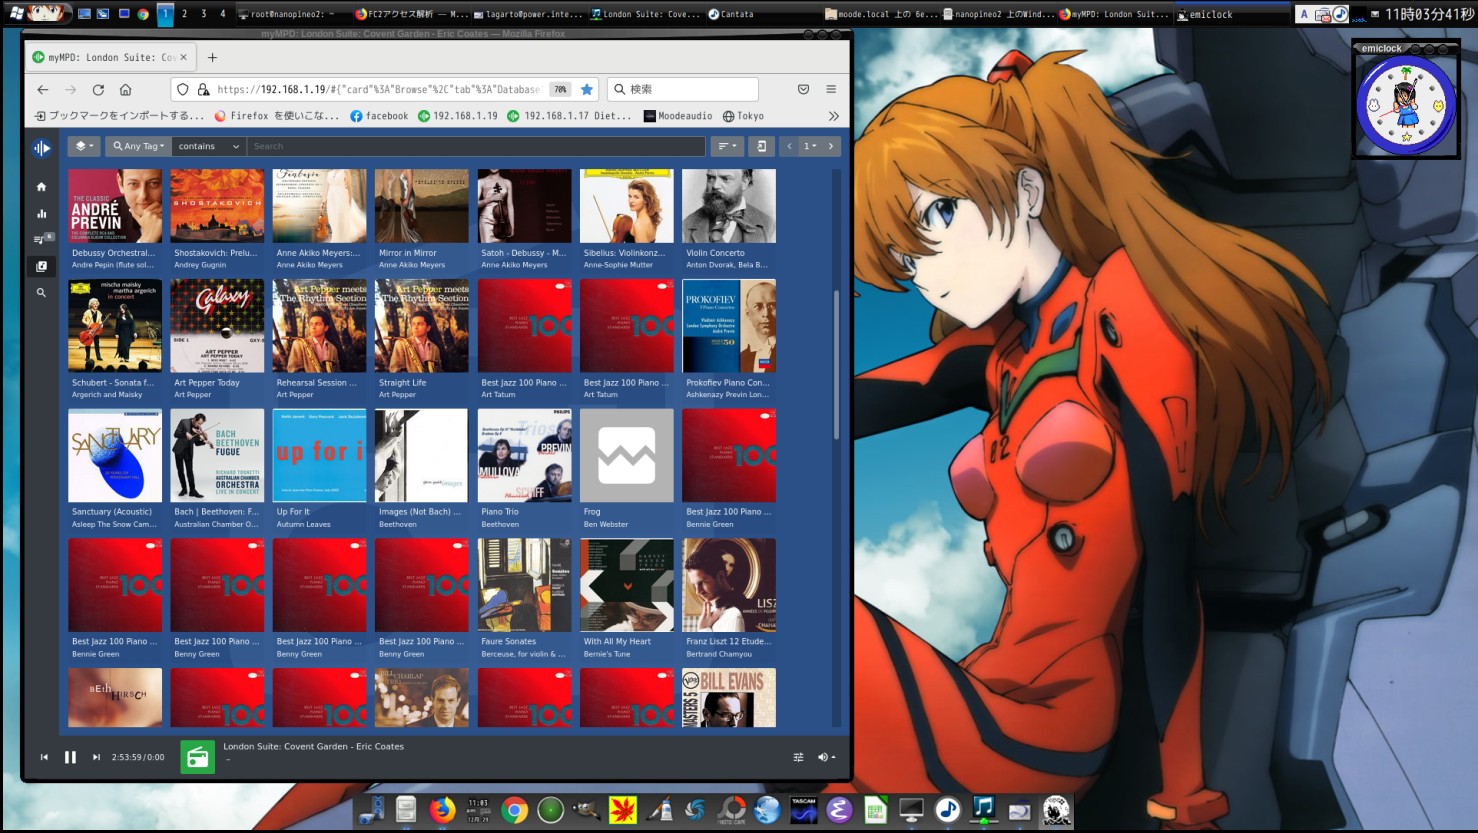Open the Queue view in sidebar
Image resolution: width=1478 pixels, height=833 pixels.
coord(41,240)
